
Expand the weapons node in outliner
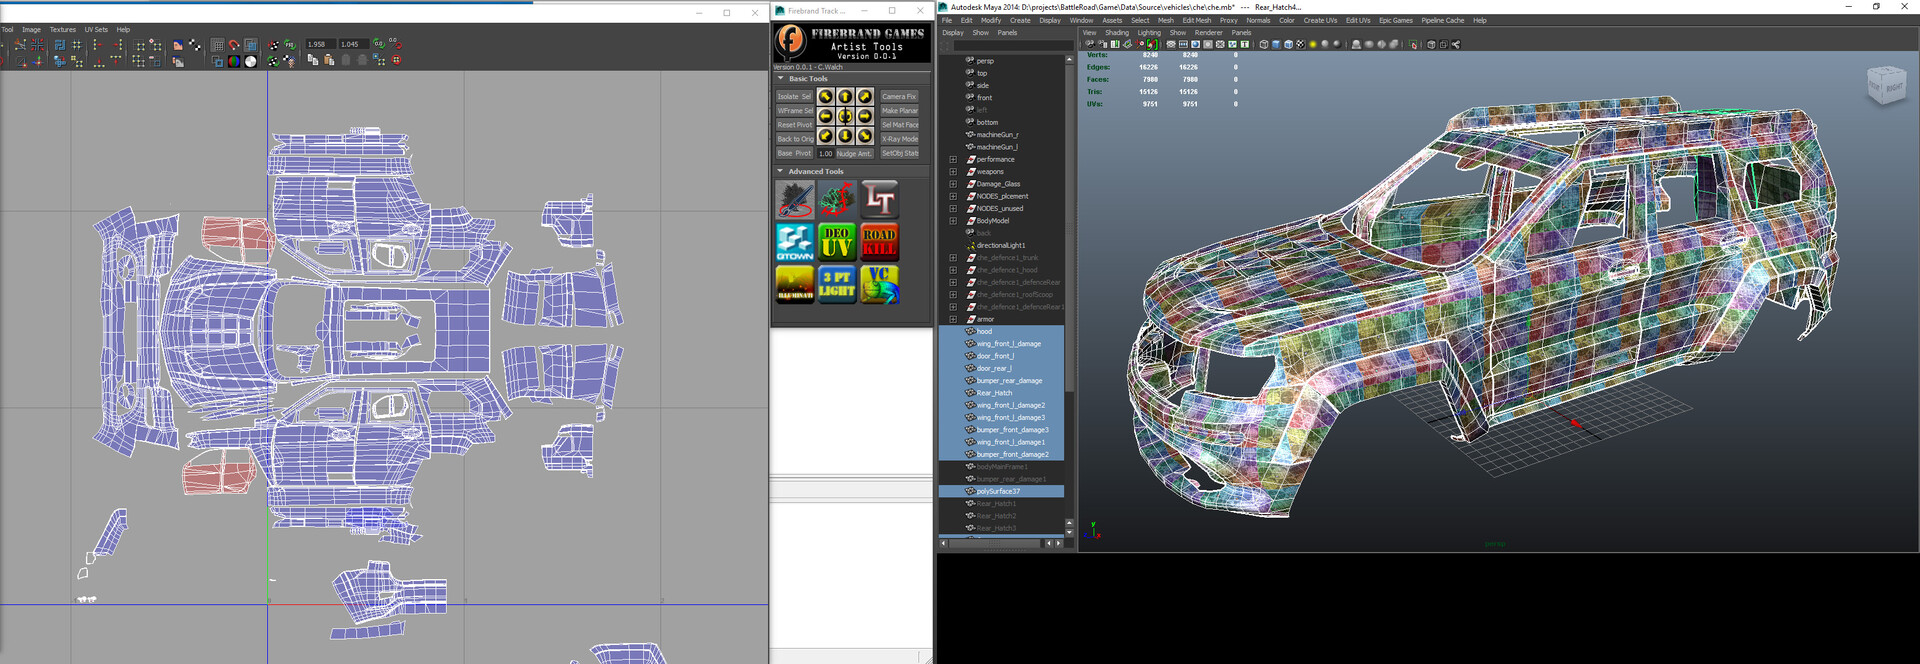pos(953,172)
